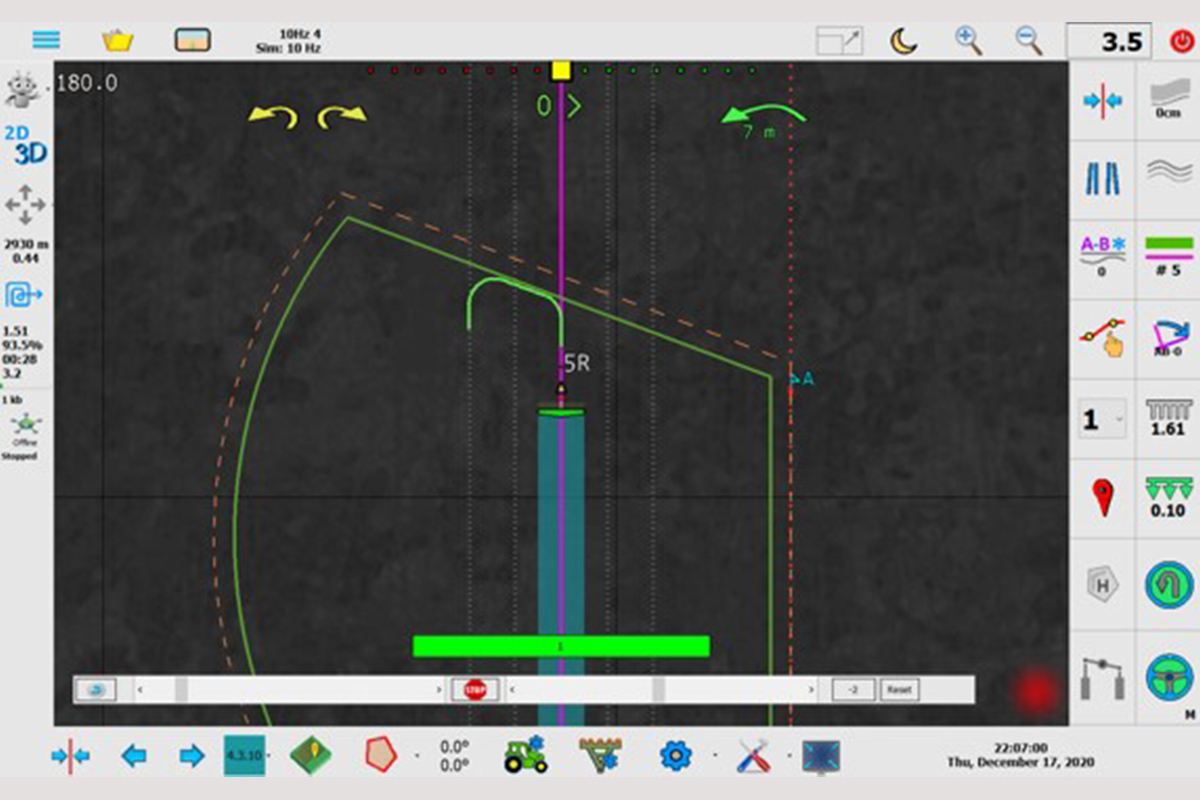Open the A-B curve line icon
Viewport: 1200px width, 800px height.
pos(1103,258)
